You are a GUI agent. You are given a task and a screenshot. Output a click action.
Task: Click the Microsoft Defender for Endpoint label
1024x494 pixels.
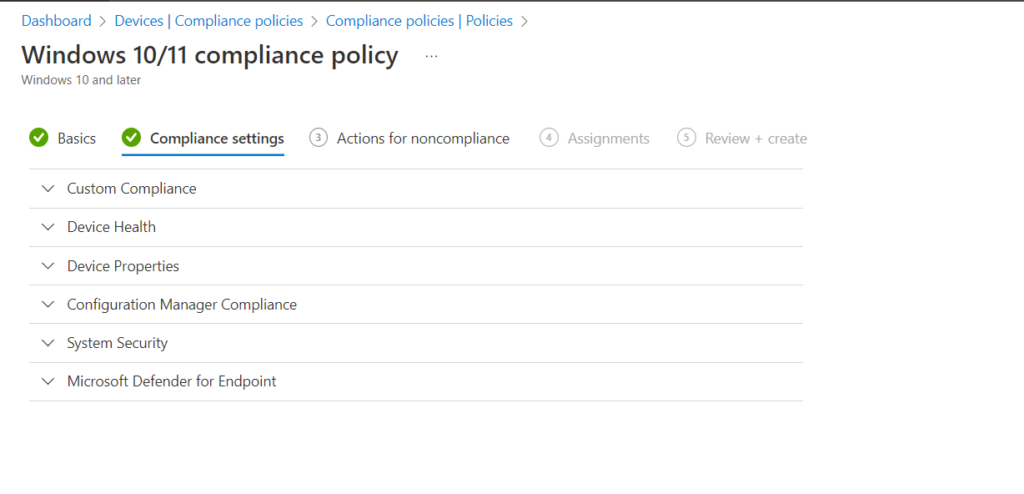click(172, 381)
